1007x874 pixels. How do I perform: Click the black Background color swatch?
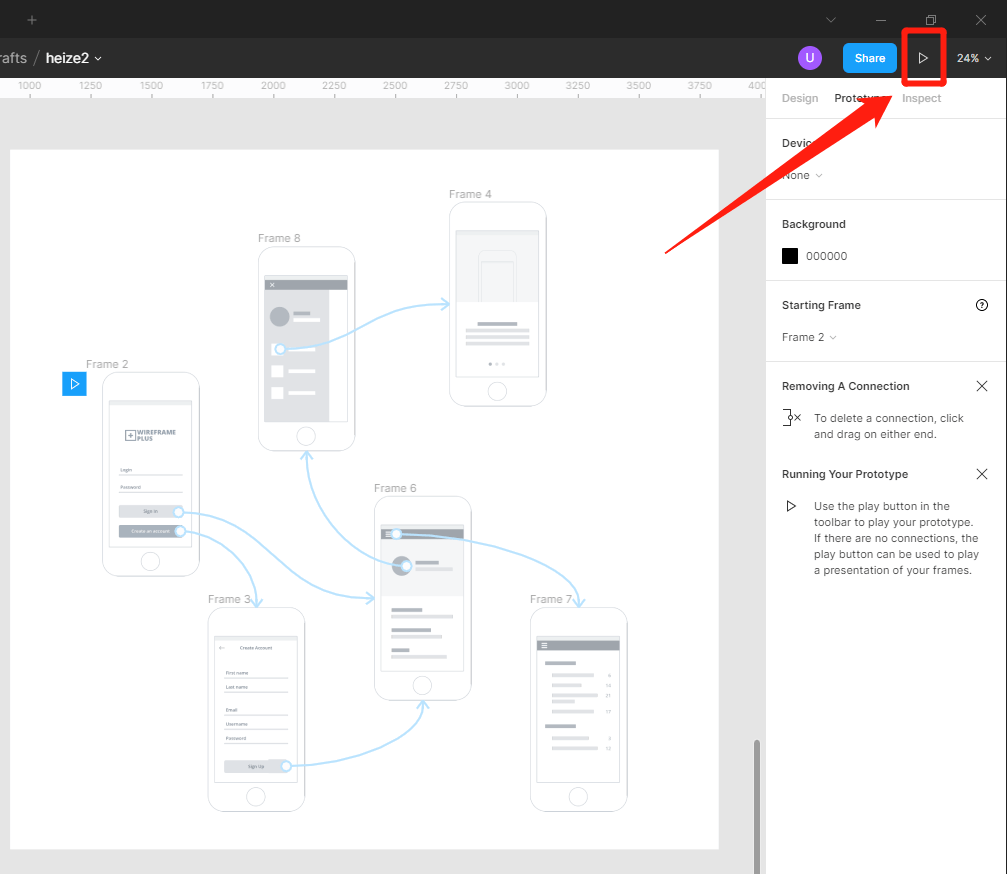click(x=790, y=256)
